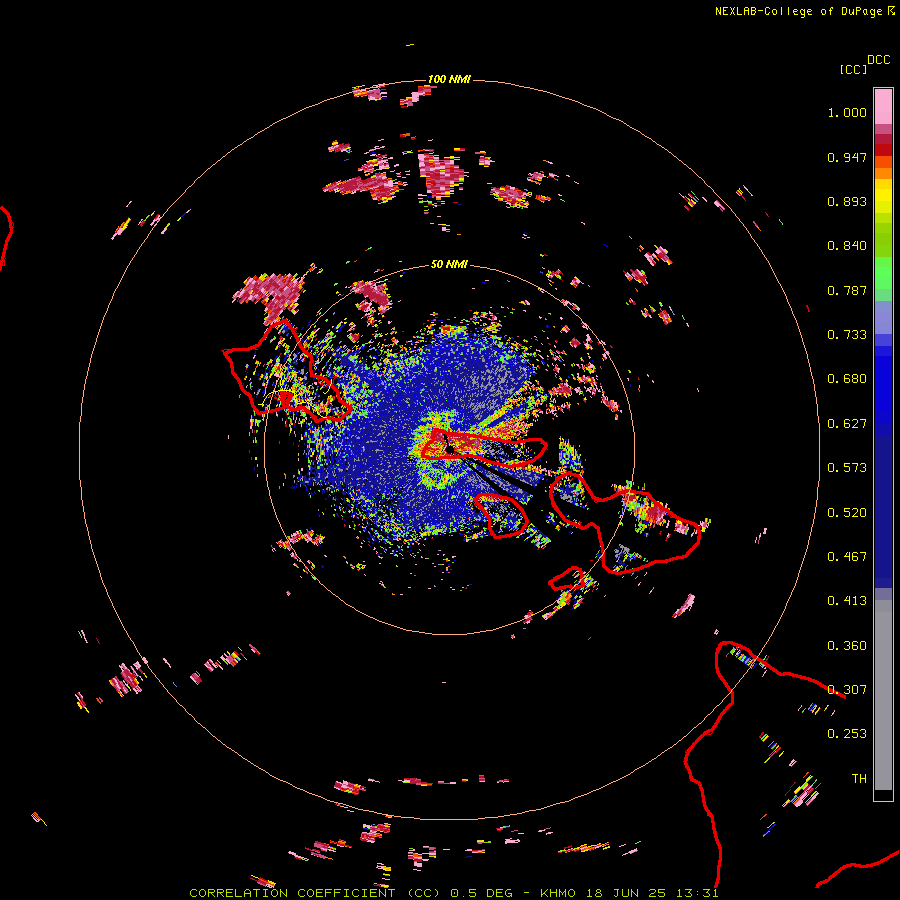The height and width of the screenshot is (900, 900).
Task: Click the 0.307 scale value
Action: point(847,690)
